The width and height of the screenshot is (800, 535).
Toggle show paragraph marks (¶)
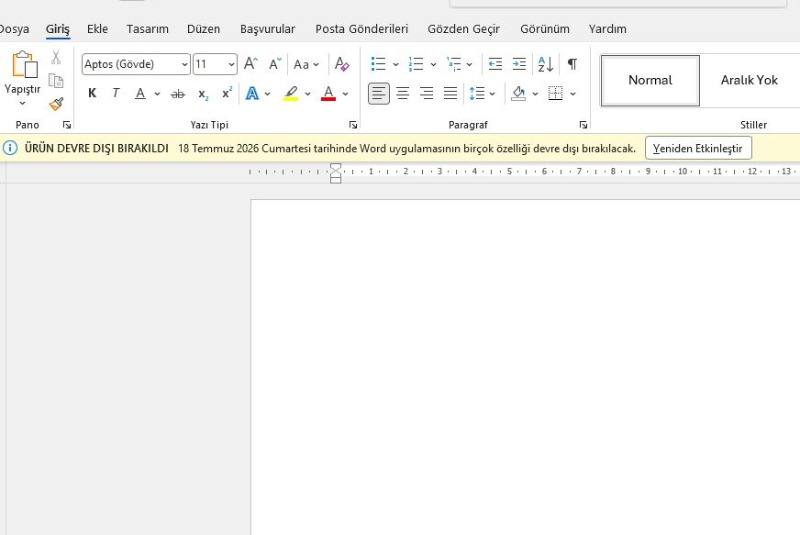572,64
